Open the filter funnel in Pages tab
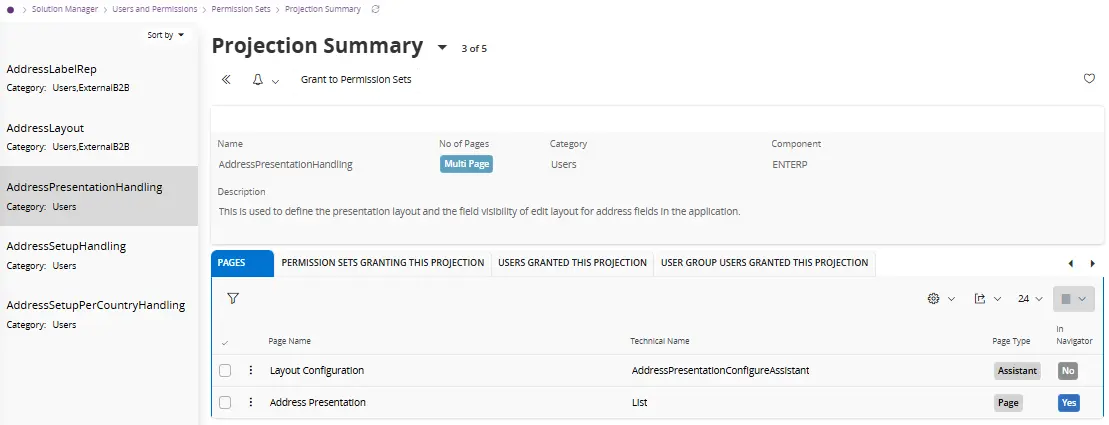Screen dimensions: 1109x425 (233, 298)
